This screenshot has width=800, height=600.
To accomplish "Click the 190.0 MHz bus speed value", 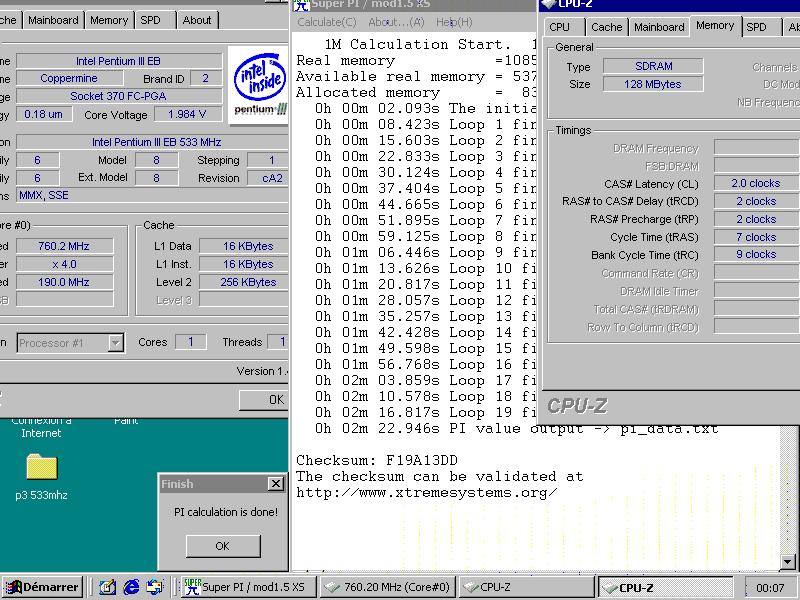I will point(64,282).
